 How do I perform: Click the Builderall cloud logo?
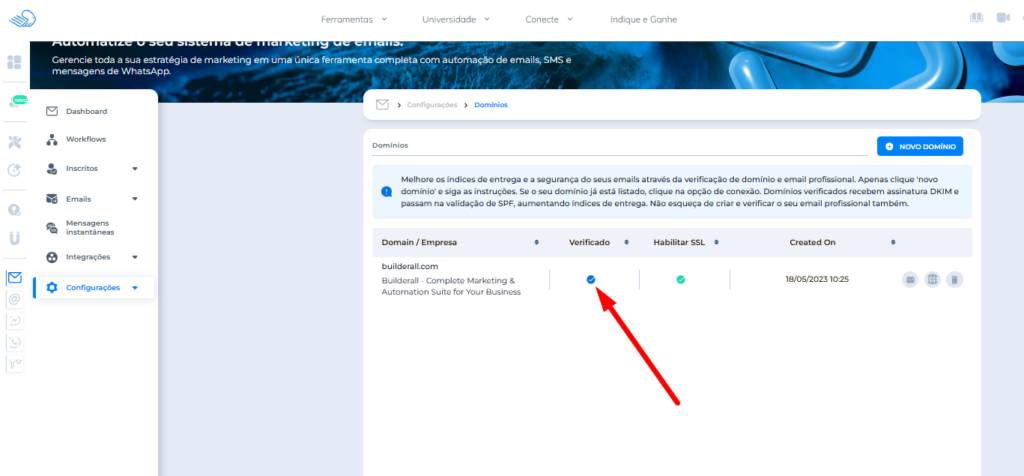(x=21, y=18)
